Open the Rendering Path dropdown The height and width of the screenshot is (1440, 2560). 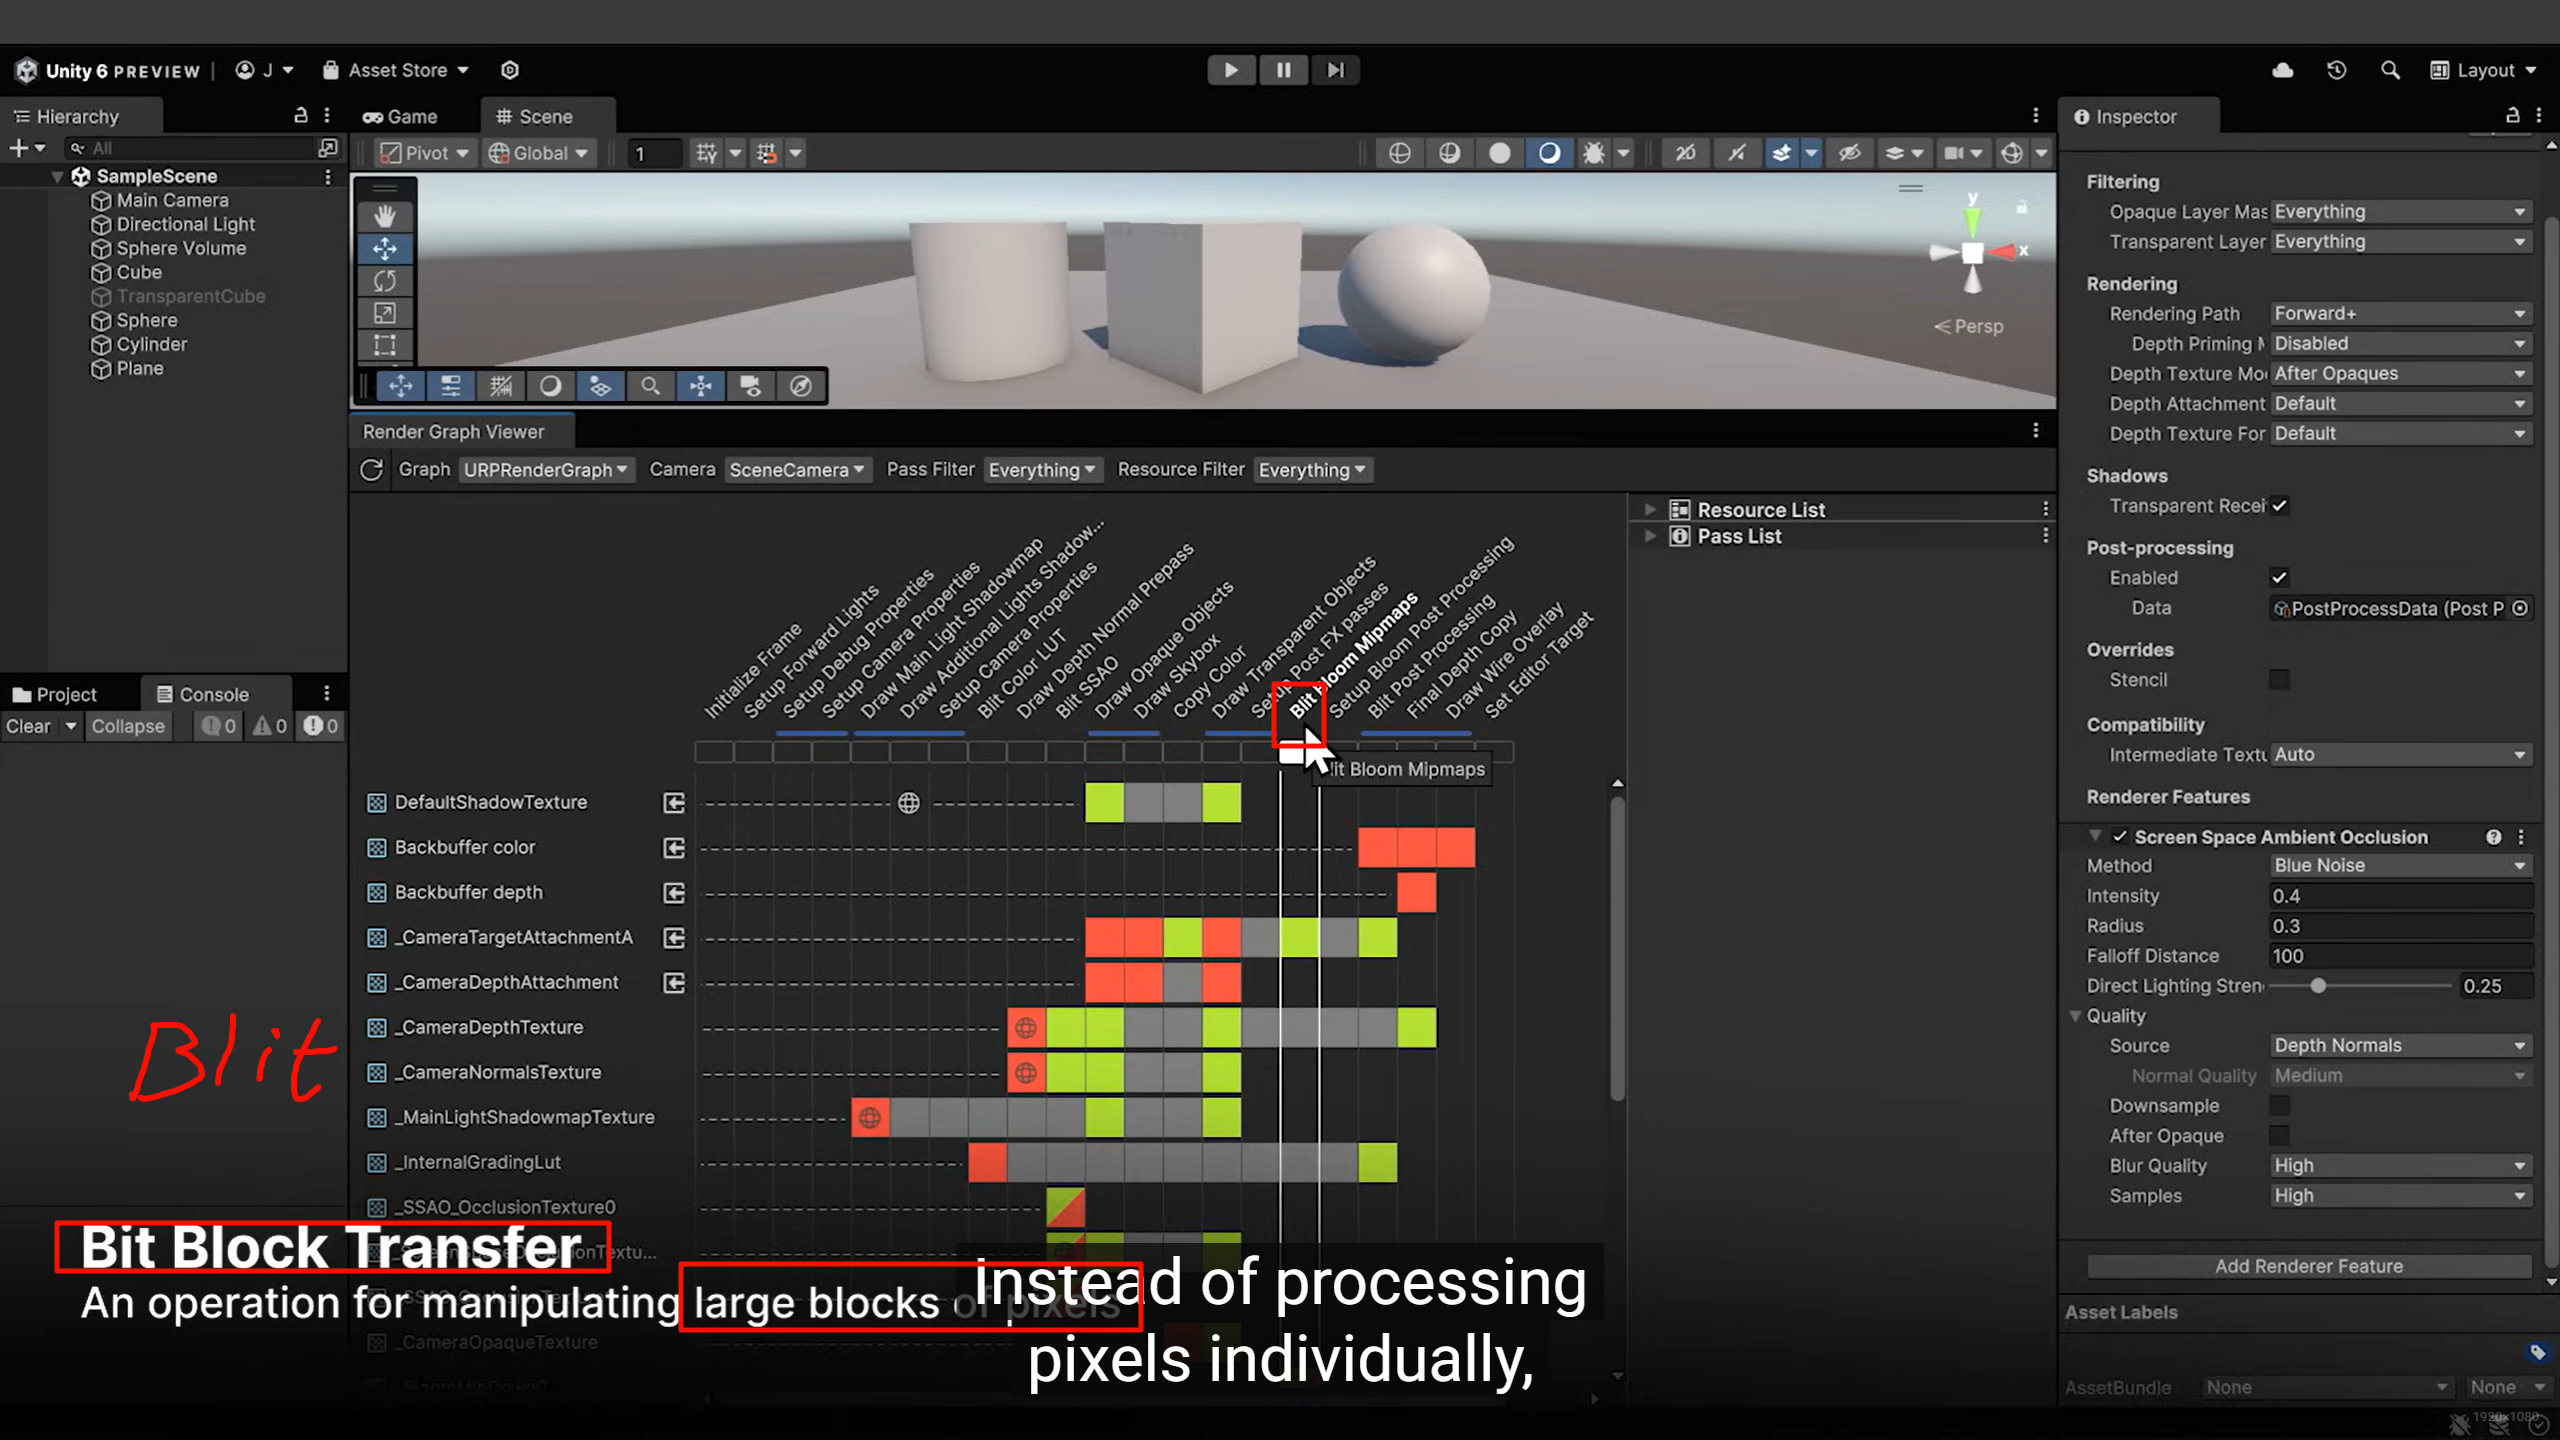[2400, 314]
